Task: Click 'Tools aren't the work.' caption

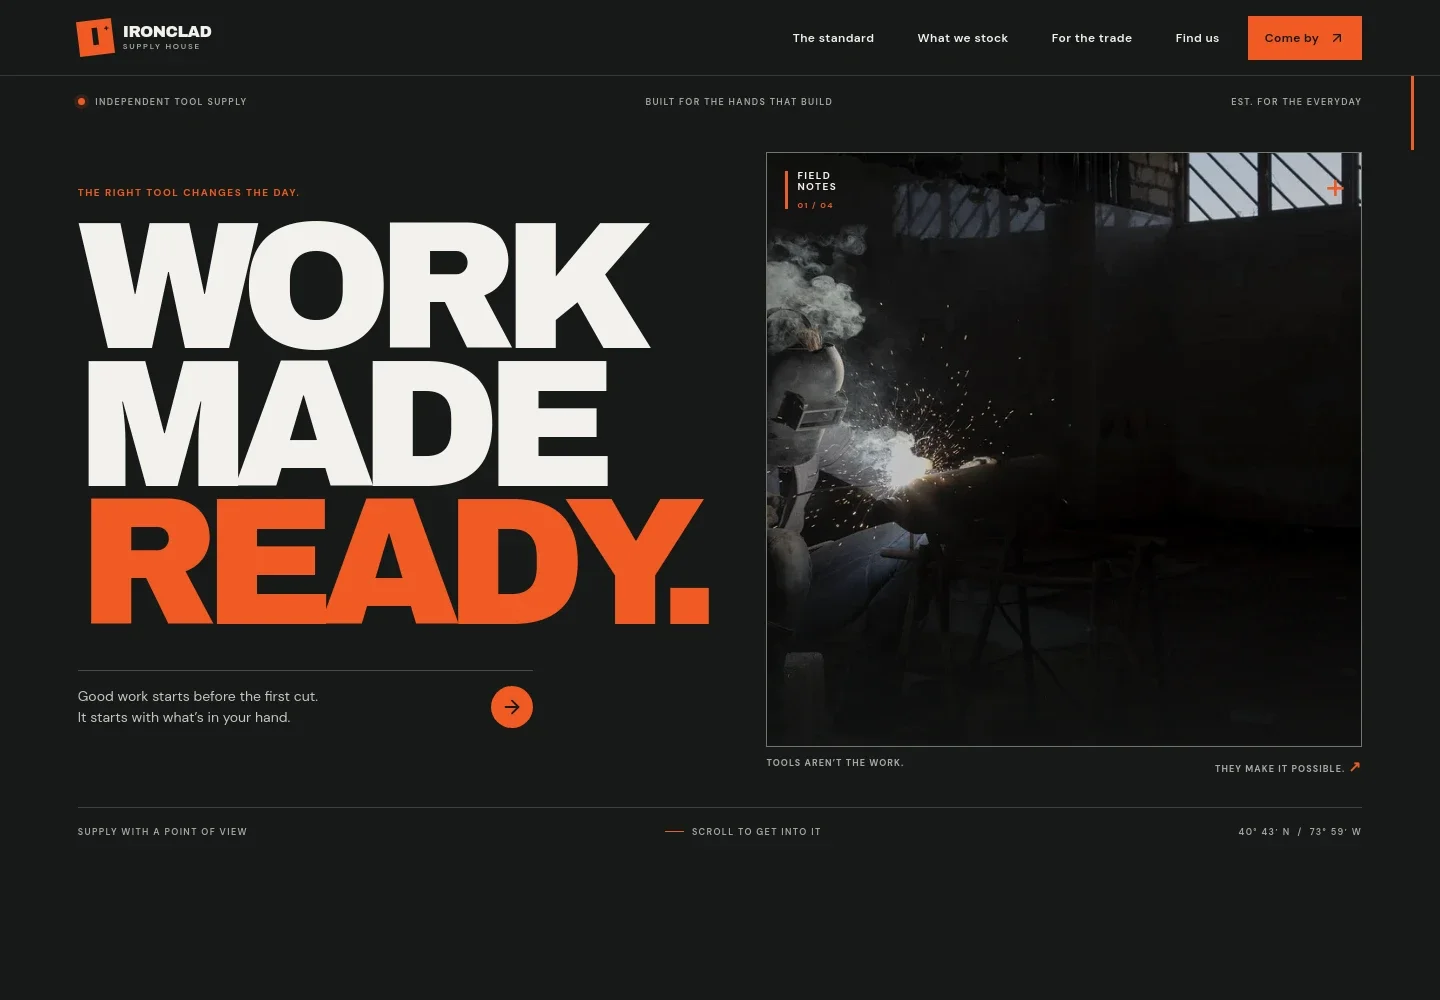Action: tap(835, 763)
